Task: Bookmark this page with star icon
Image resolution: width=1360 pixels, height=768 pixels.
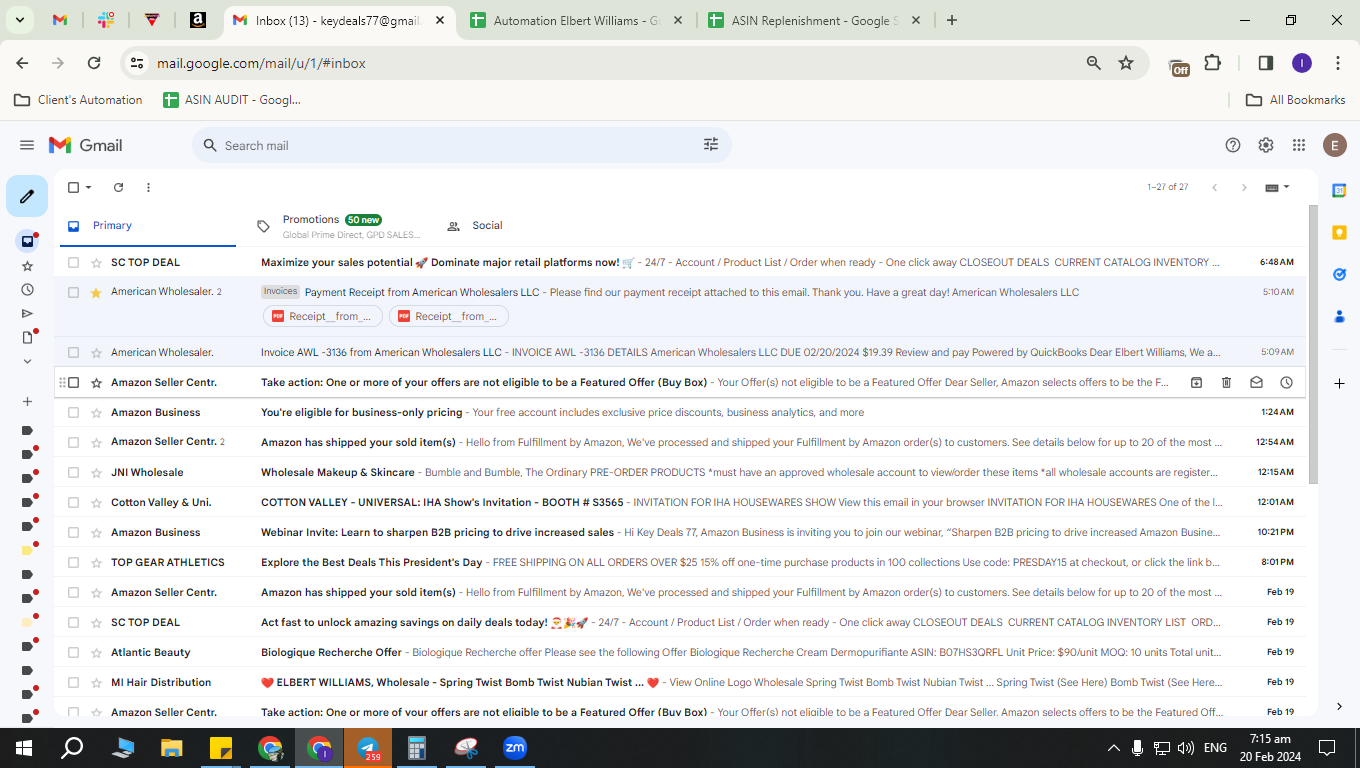Action: pos(1126,63)
